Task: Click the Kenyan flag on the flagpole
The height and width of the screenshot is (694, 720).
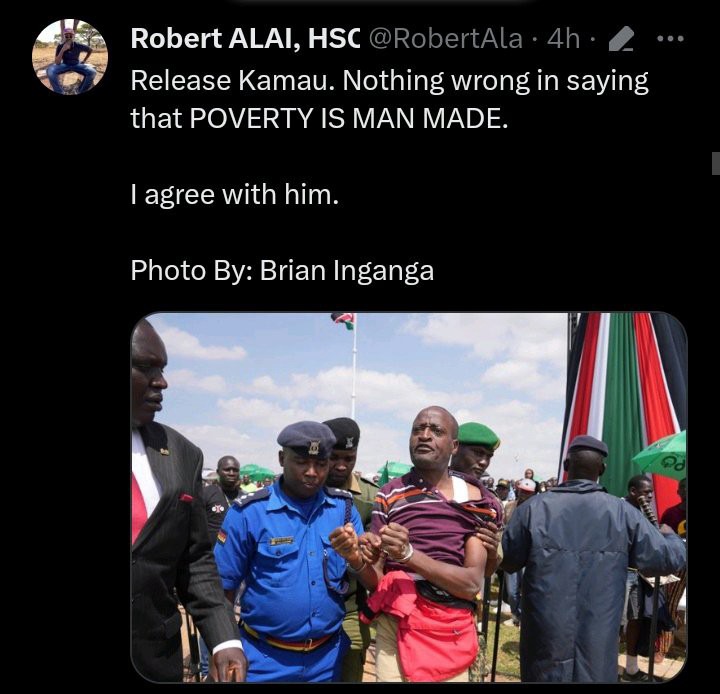Action: click(x=344, y=320)
